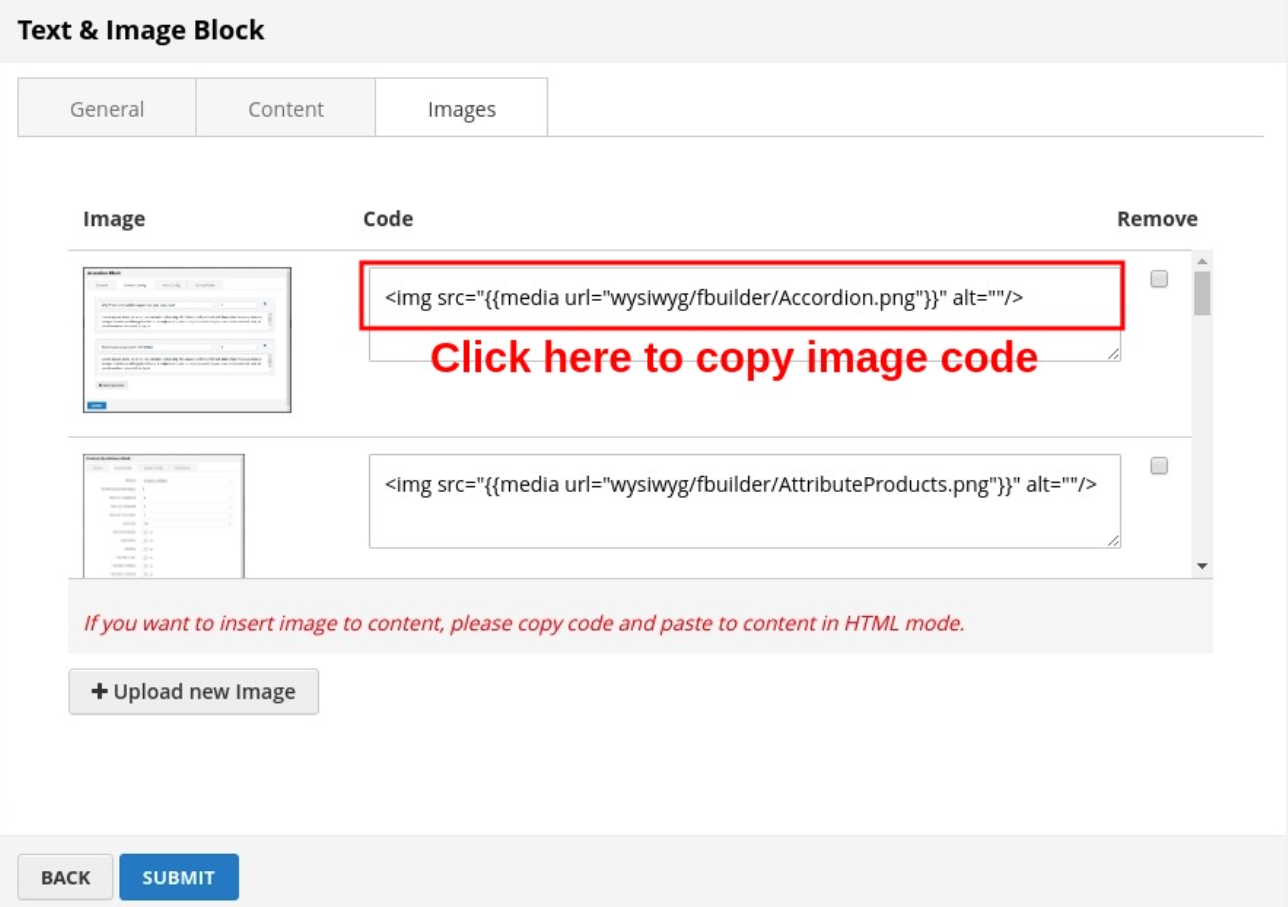1288x907 pixels.
Task: Click the AttributeProducts image thumbnail
Action: point(163,515)
